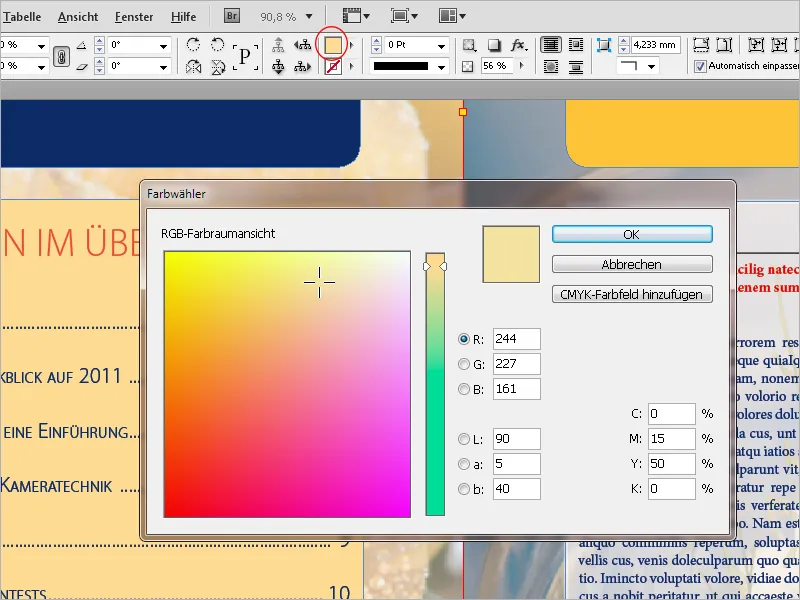Viewport: 800px width, 600px height.
Task: Select the R radio button
Action: point(464,339)
